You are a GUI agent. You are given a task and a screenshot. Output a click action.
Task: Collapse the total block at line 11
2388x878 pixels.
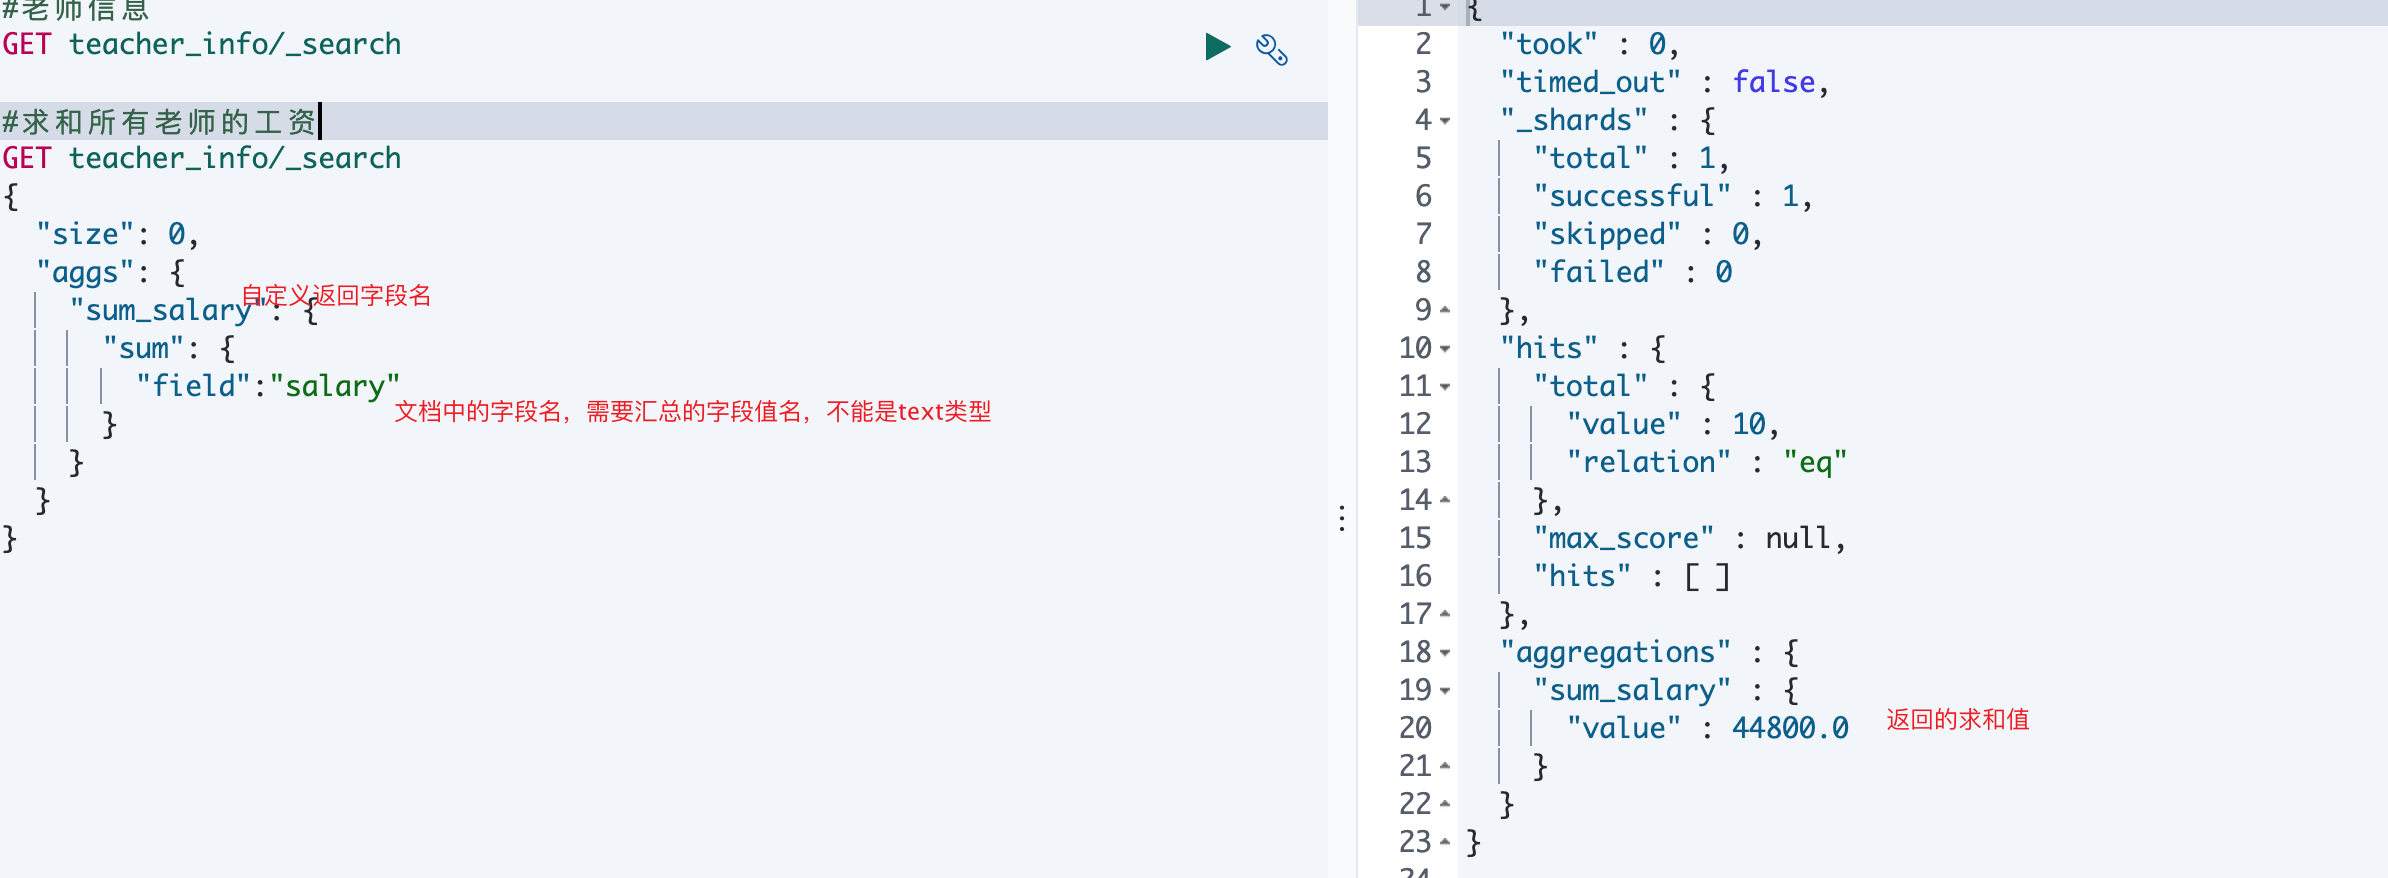[x=1445, y=387]
